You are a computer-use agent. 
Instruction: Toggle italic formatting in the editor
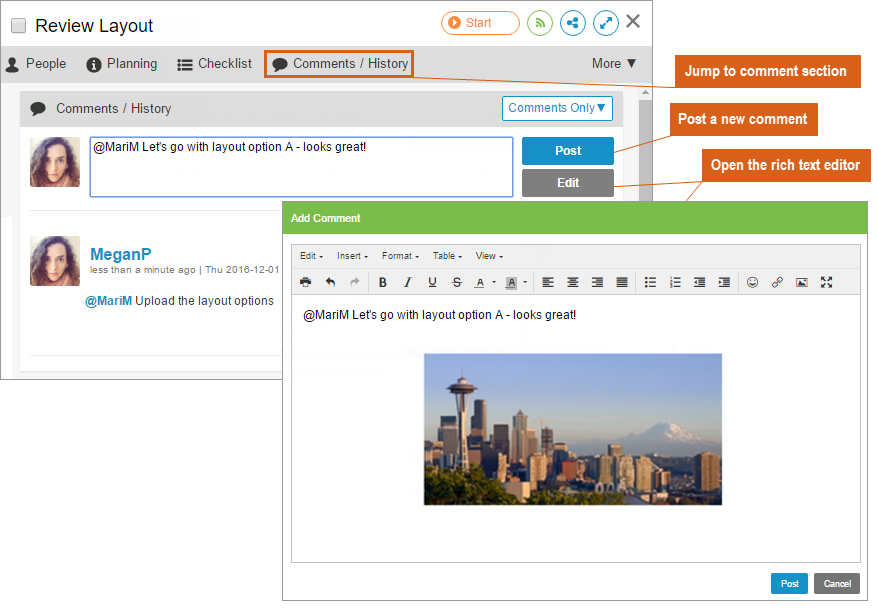click(x=407, y=283)
